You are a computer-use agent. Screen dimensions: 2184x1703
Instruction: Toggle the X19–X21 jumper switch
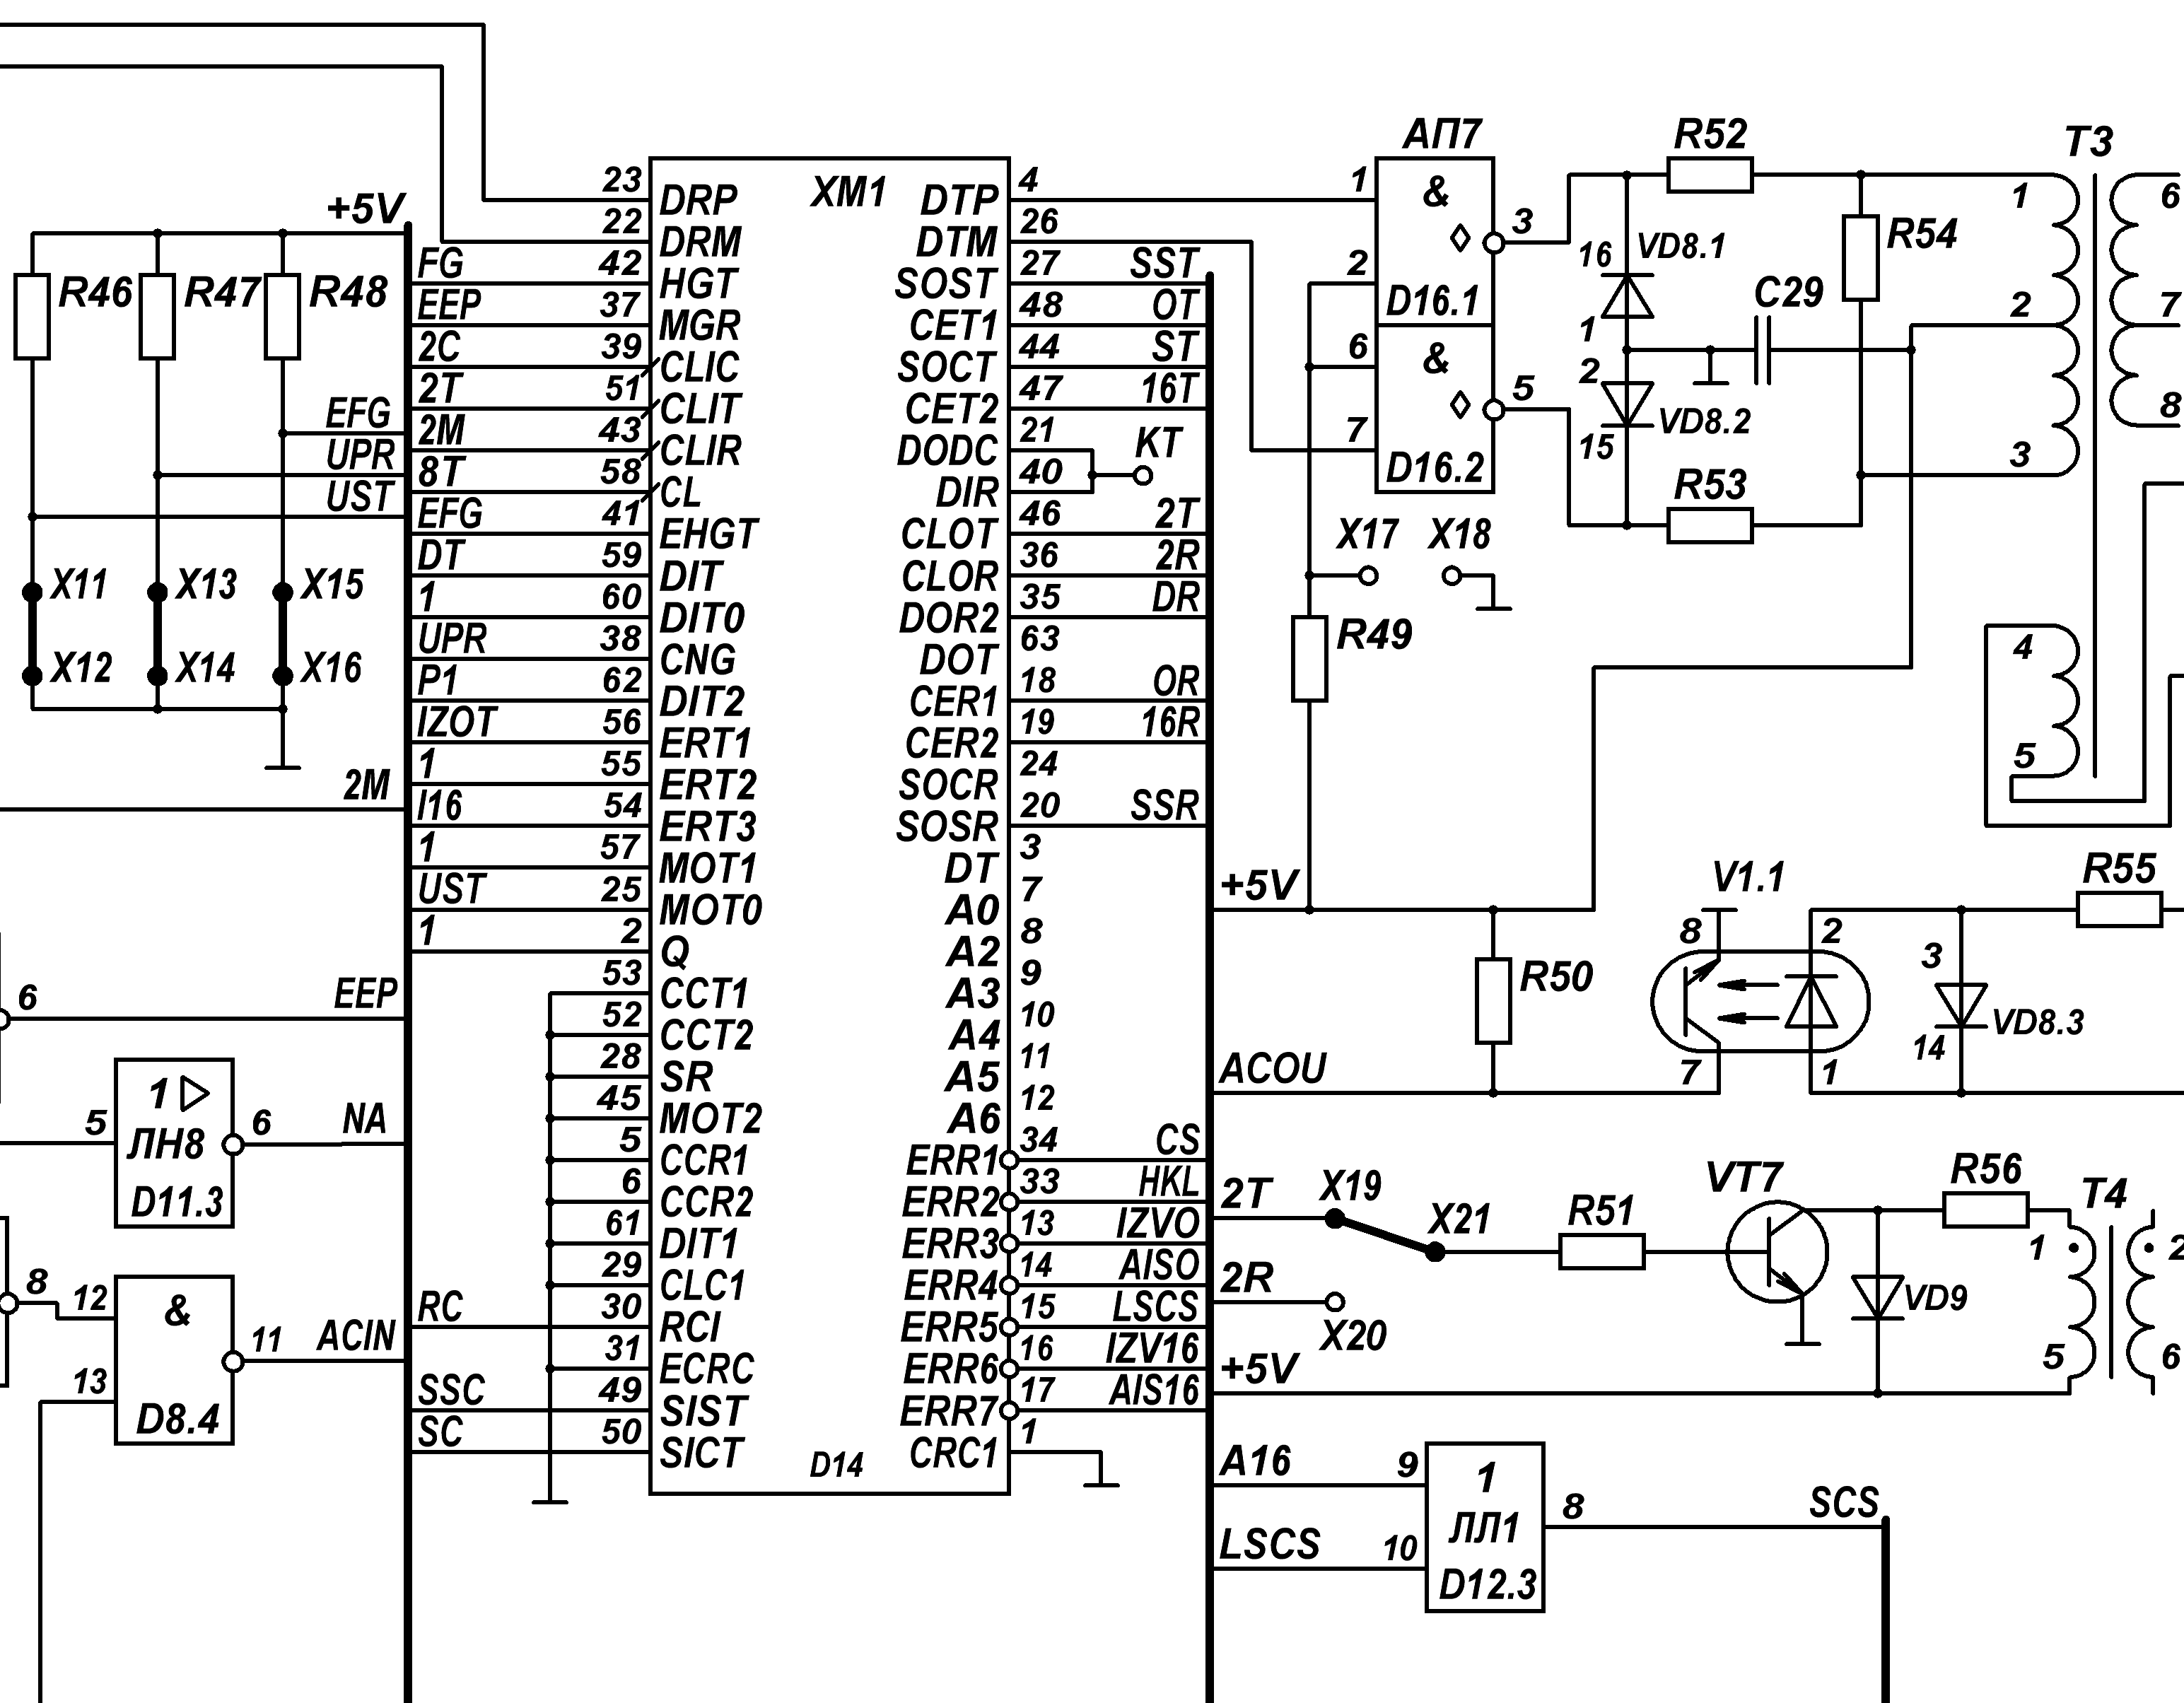tap(1384, 1235)
